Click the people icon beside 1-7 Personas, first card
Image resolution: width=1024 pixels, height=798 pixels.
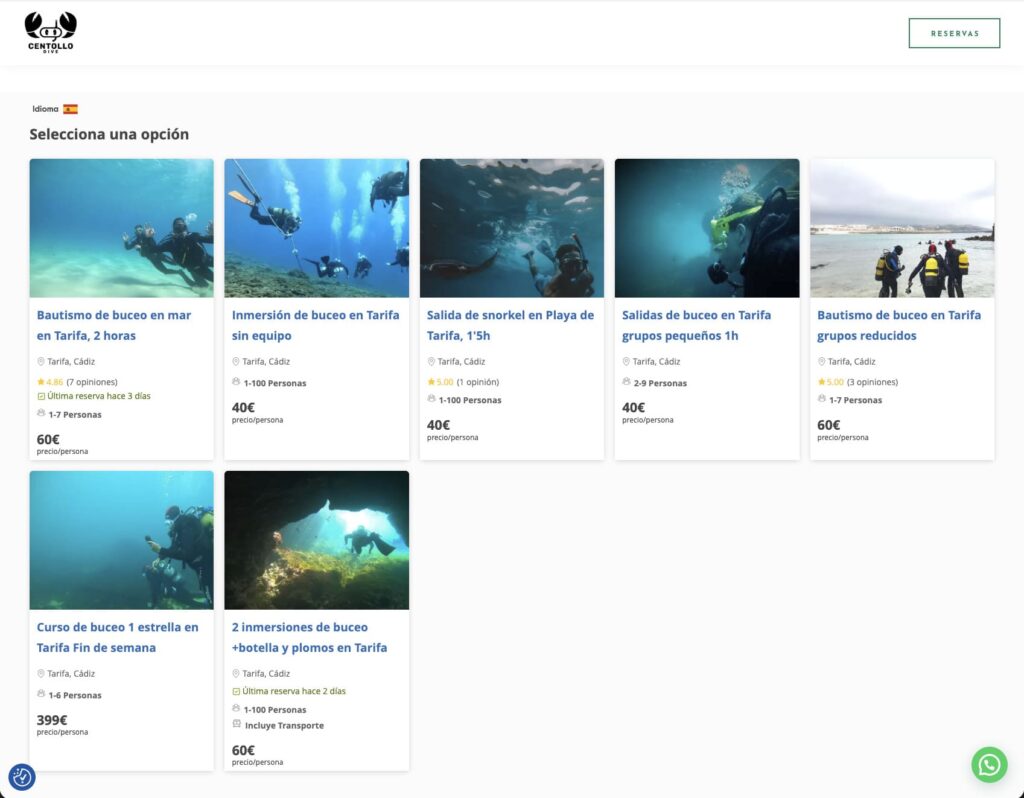coord(41,413)
